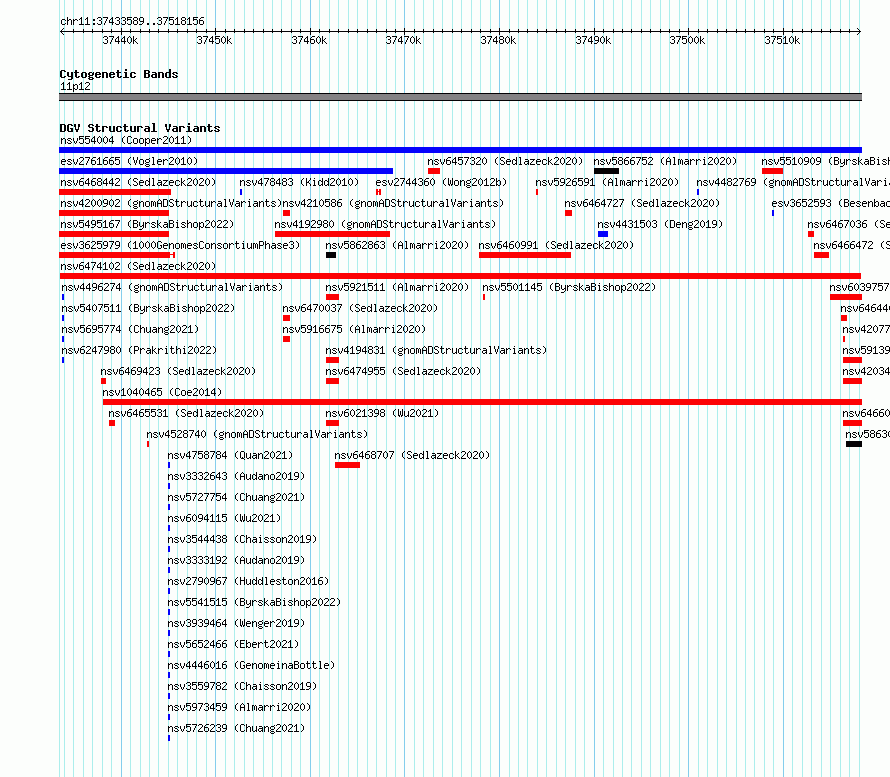Select nsv6465531 (Sedlazeck2020) label
Image resolution: width=890 pixels, height=777 pixels.
tap(186, 413)
